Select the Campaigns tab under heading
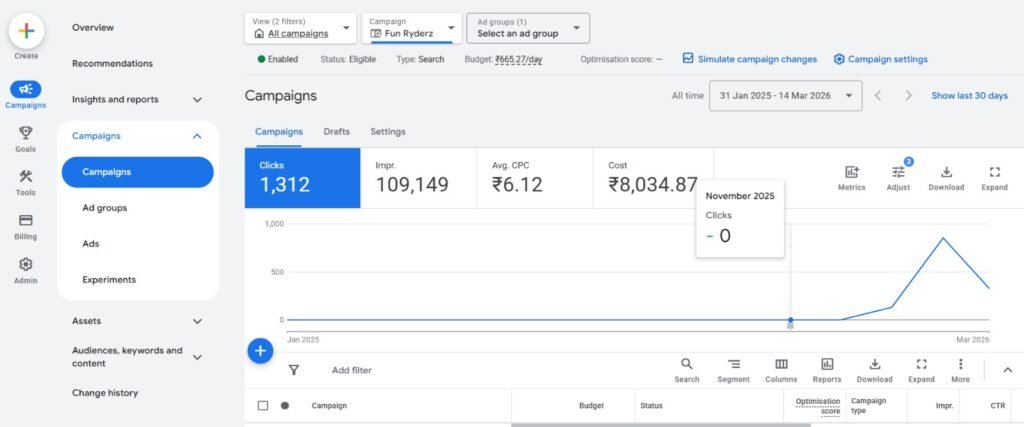This screenshot has width=1024, height=427. [279, 132]
